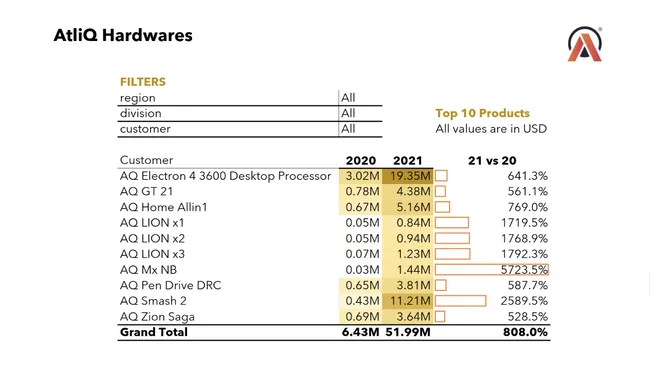The width and height of the screenshot is (650, 368).
Task: Select the AQ LION x3 data bar
Action: [x=453, y=254]
